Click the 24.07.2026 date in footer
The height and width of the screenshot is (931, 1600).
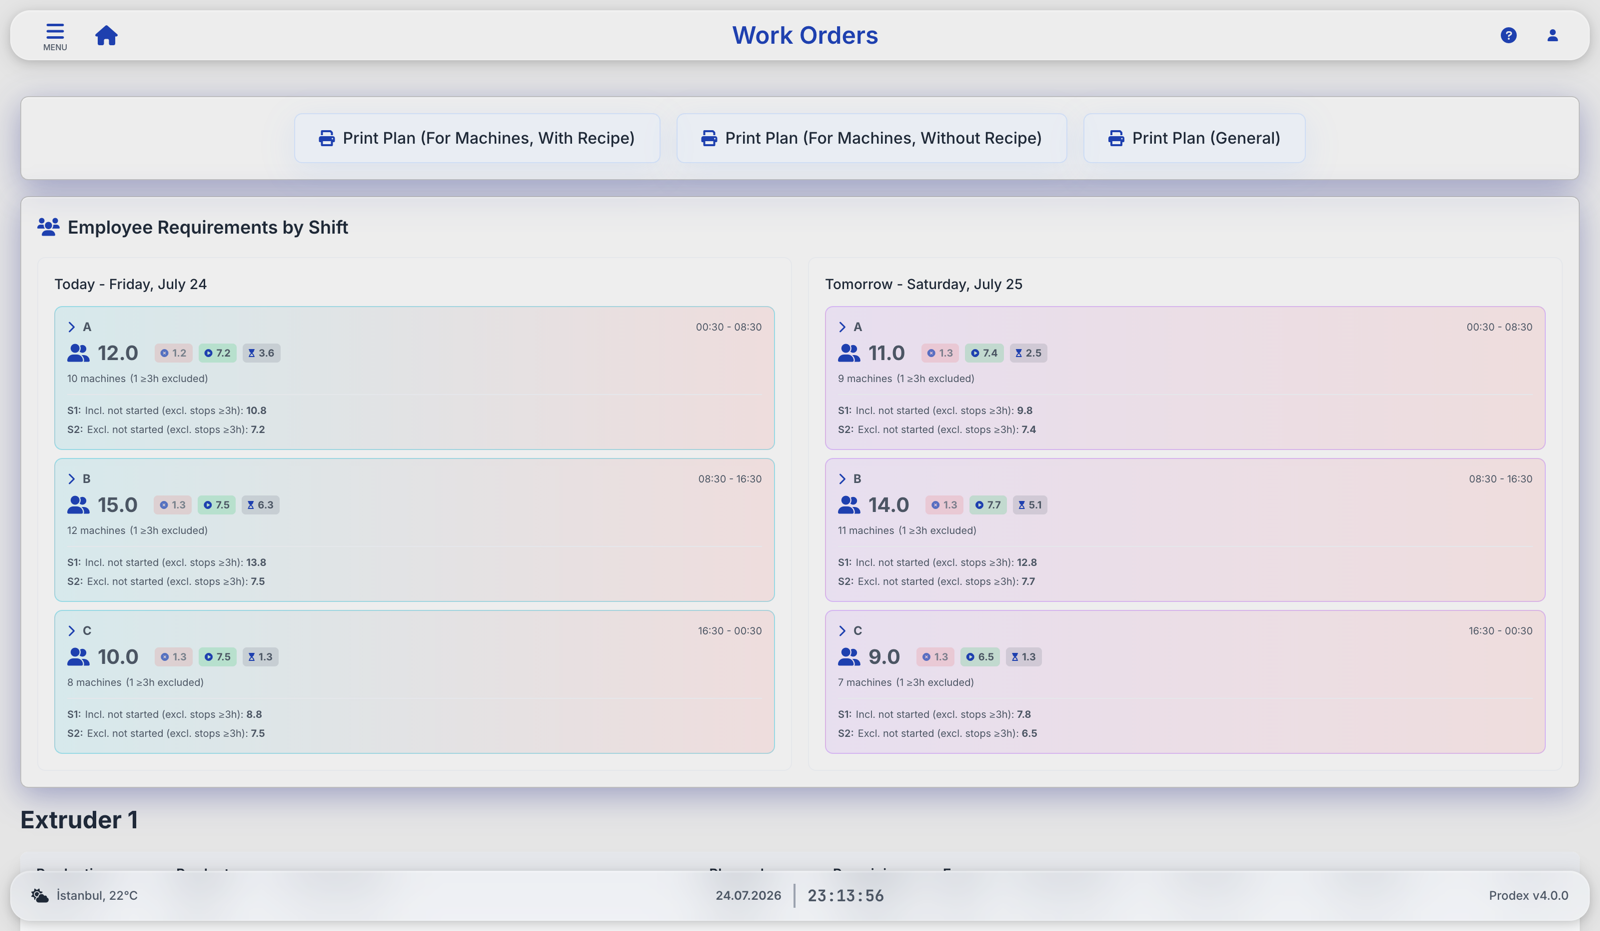(x=748, y=896)
